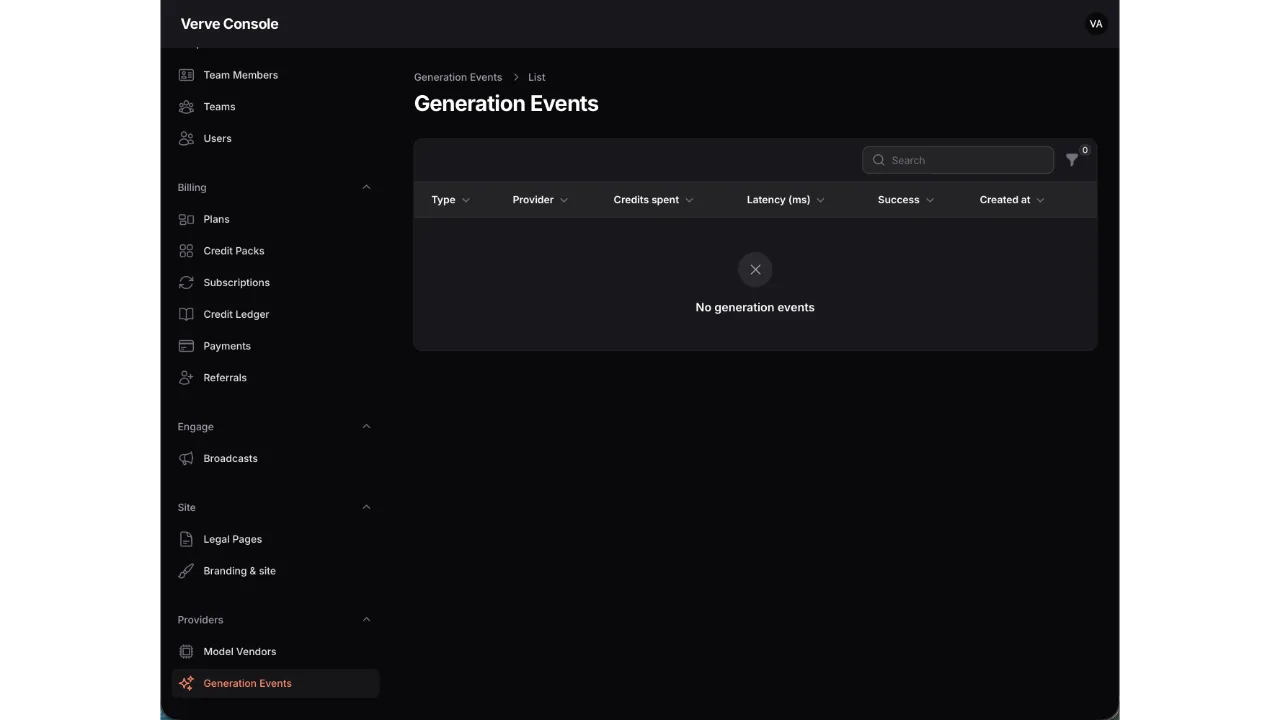Click the Users icon in sidebar
The height and width of the screenshot is (720, 1280).
186,138
